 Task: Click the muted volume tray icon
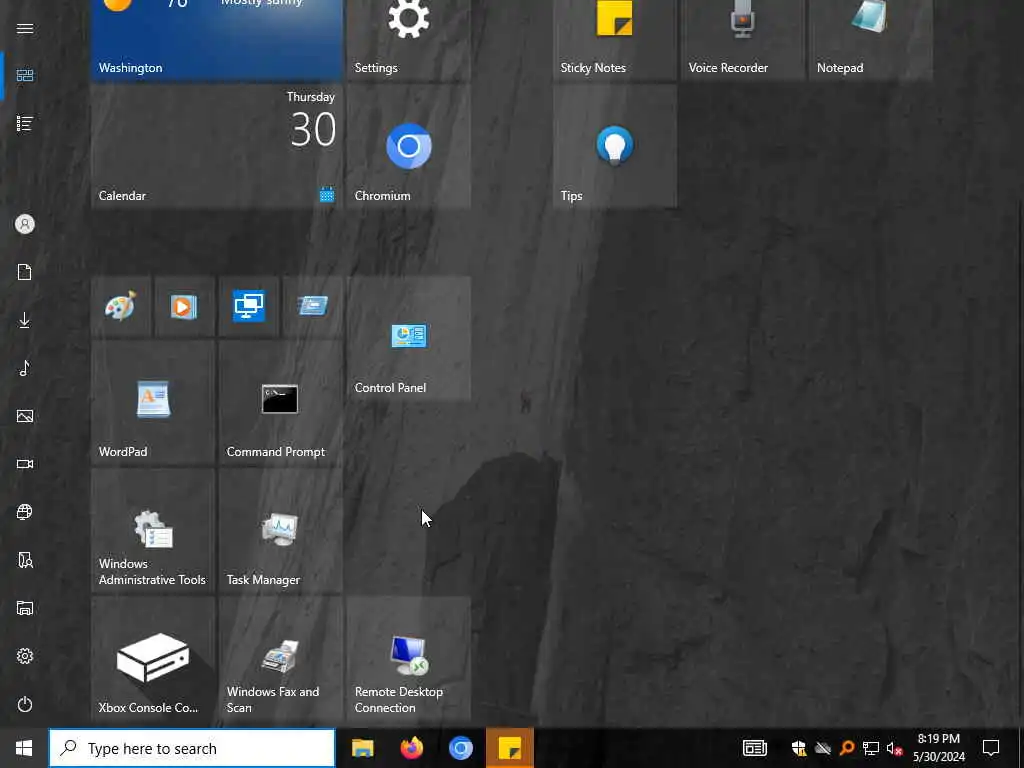(x=894, y=748)
